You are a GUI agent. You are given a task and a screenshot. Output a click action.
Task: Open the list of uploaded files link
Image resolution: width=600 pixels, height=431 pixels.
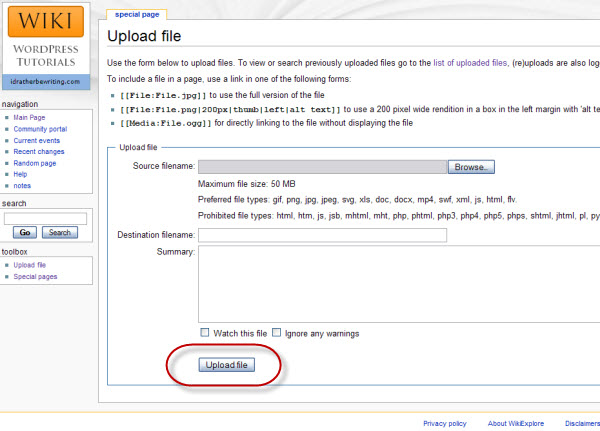[470, 63]
